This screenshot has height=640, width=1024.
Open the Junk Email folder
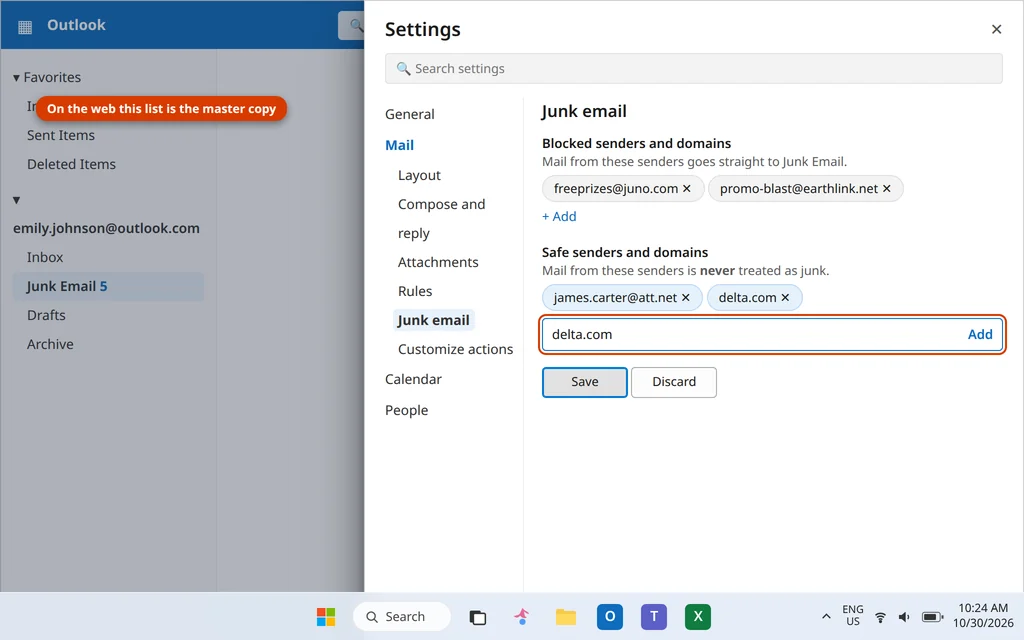[108, 287]
